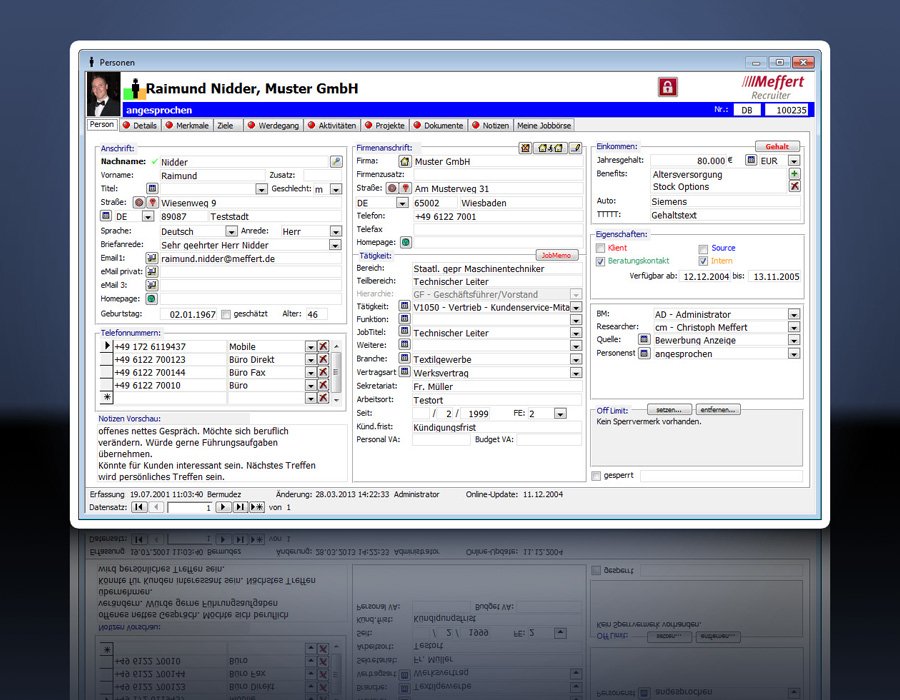Click the Verfügbar ab date field
Screen dimensions: 900x700
point(705,277)
